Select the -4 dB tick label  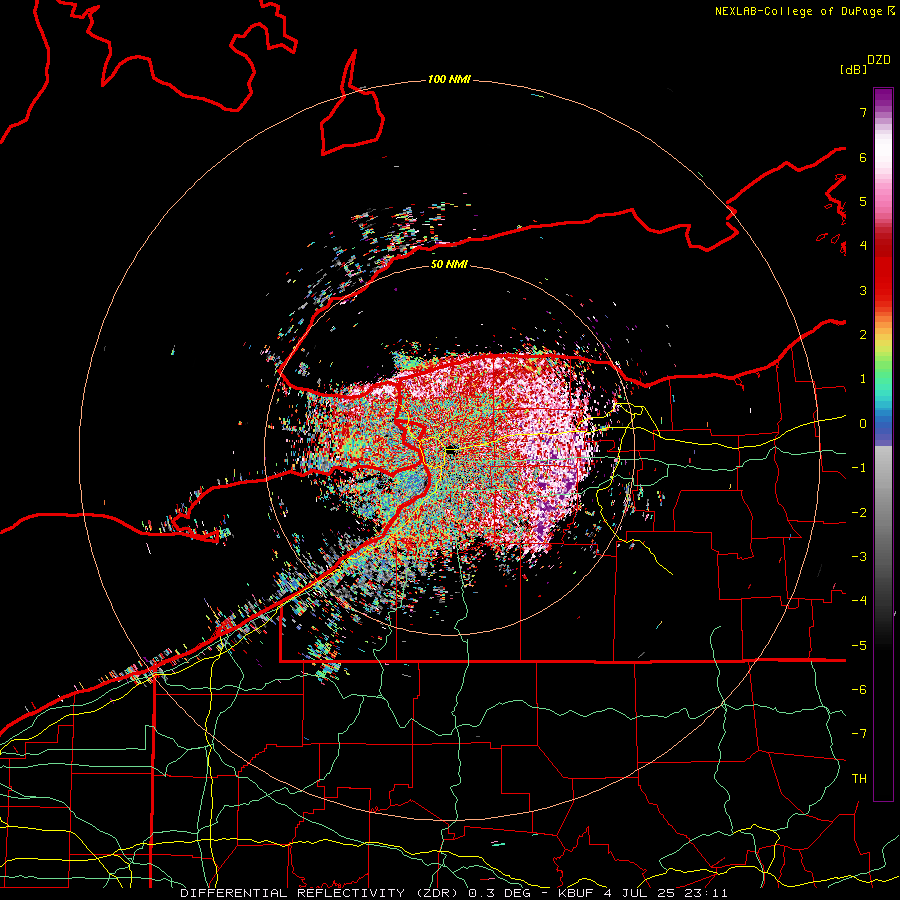click(859, 601)
